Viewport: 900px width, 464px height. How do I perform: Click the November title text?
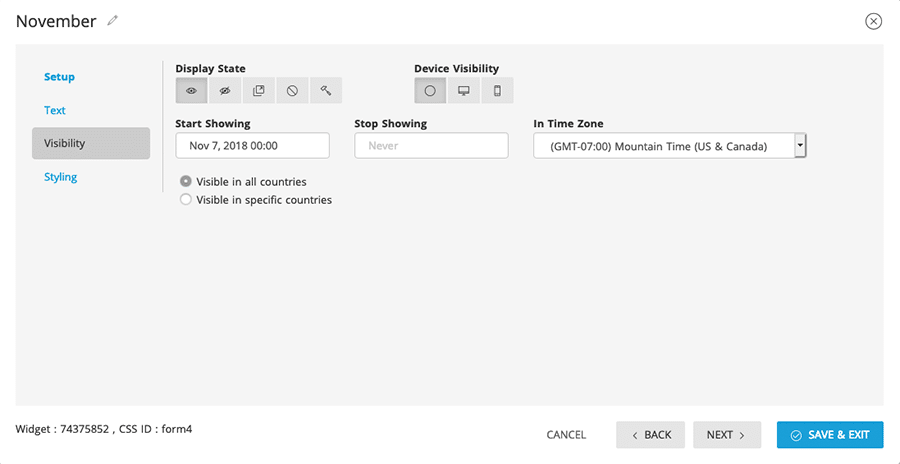56,21
